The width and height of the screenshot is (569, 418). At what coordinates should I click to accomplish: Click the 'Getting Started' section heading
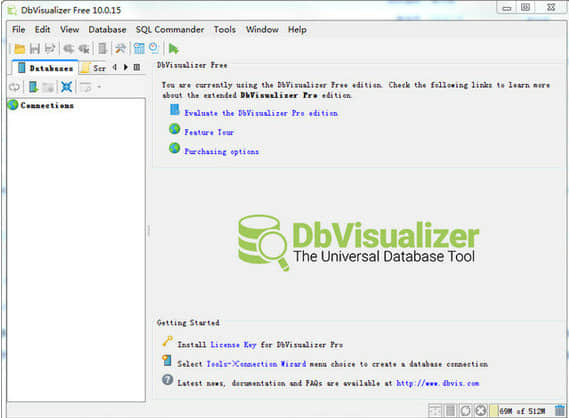(x=188, y=323)
